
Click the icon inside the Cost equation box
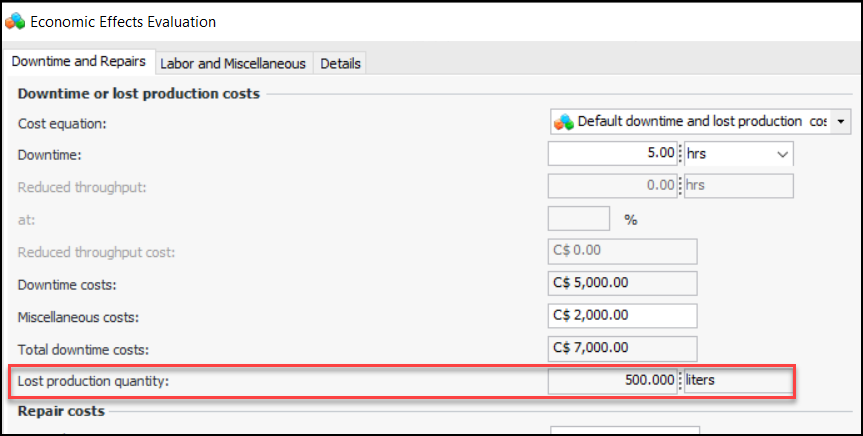564,122
